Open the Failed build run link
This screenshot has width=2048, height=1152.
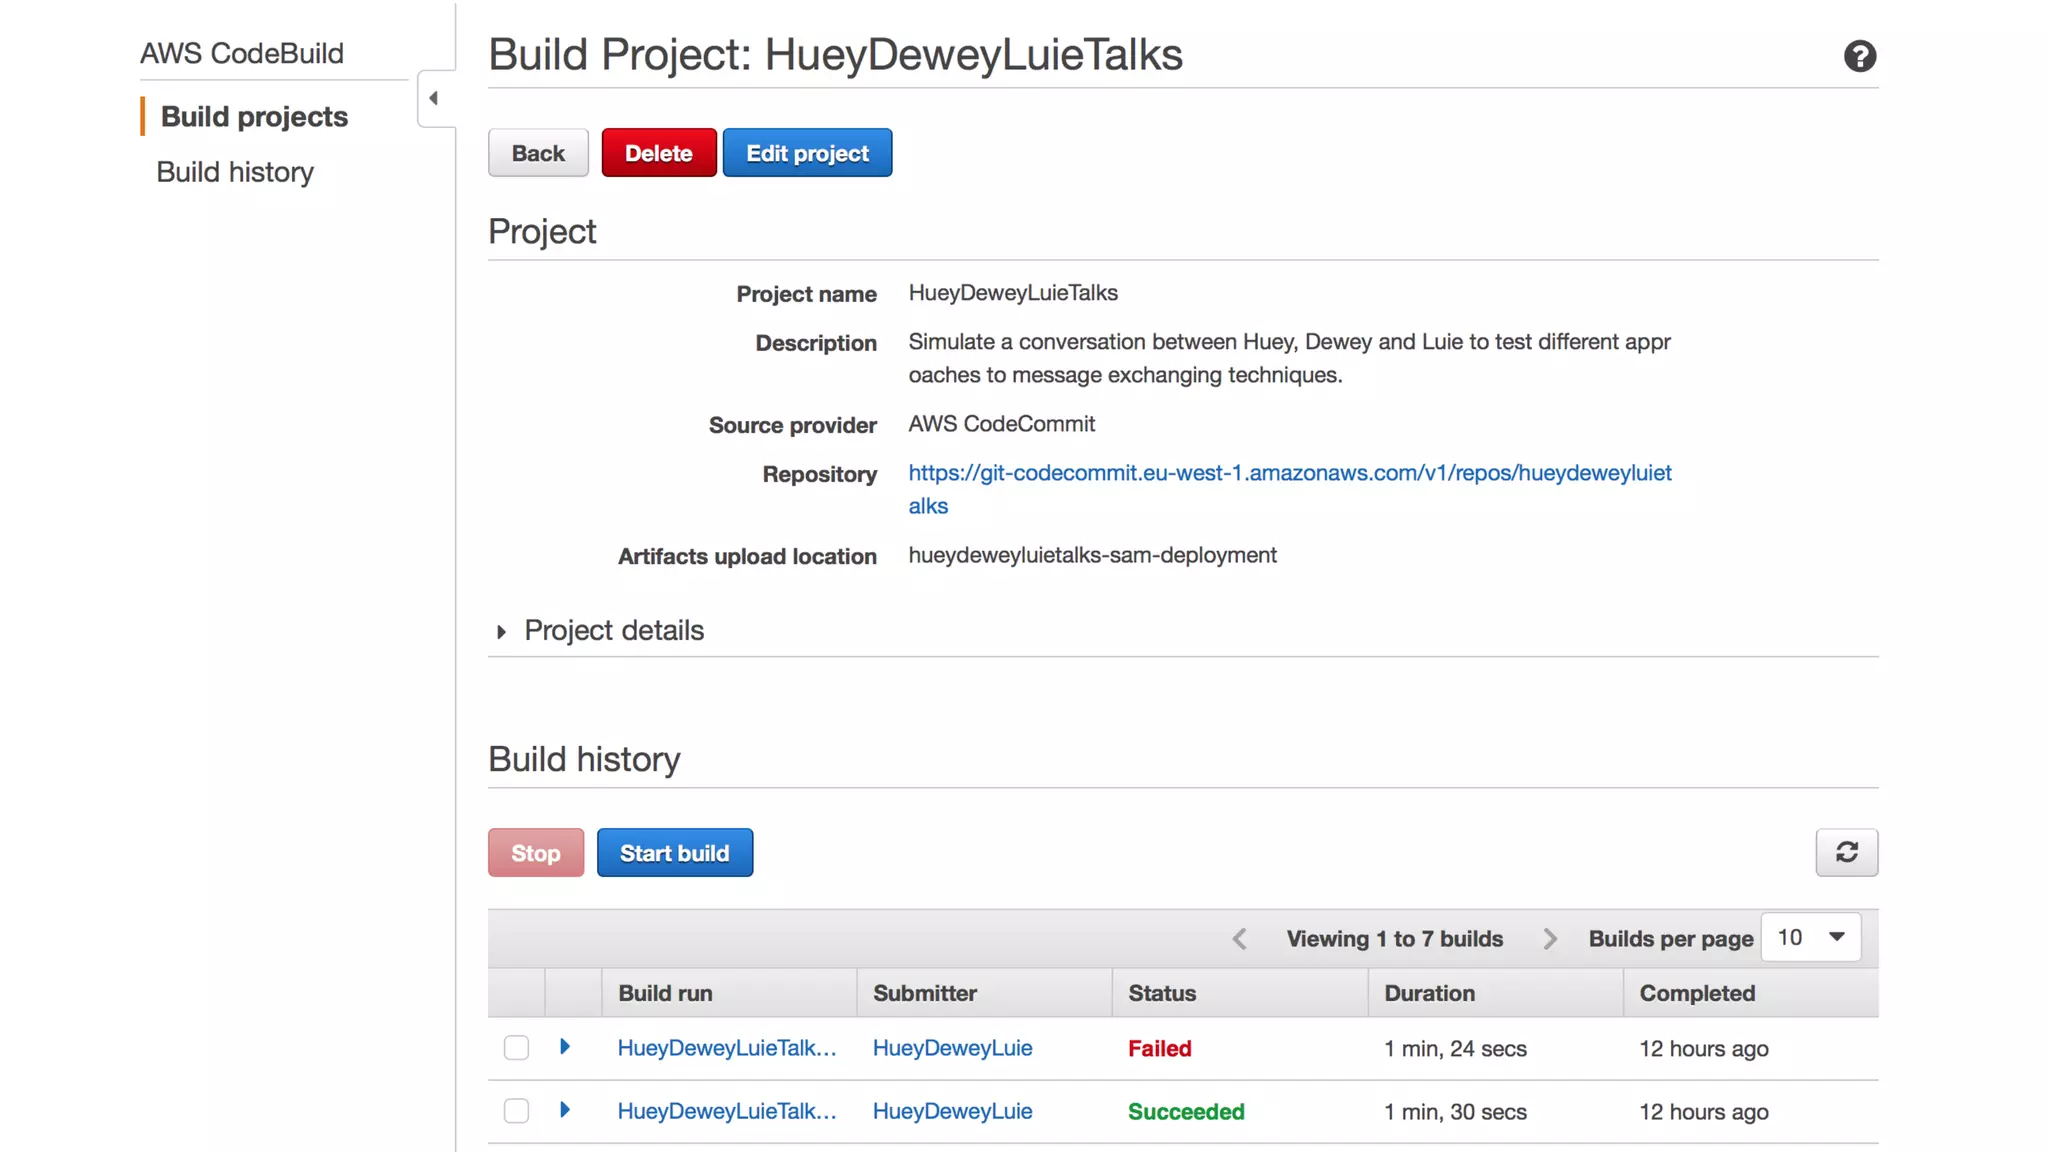point(727,1047)
